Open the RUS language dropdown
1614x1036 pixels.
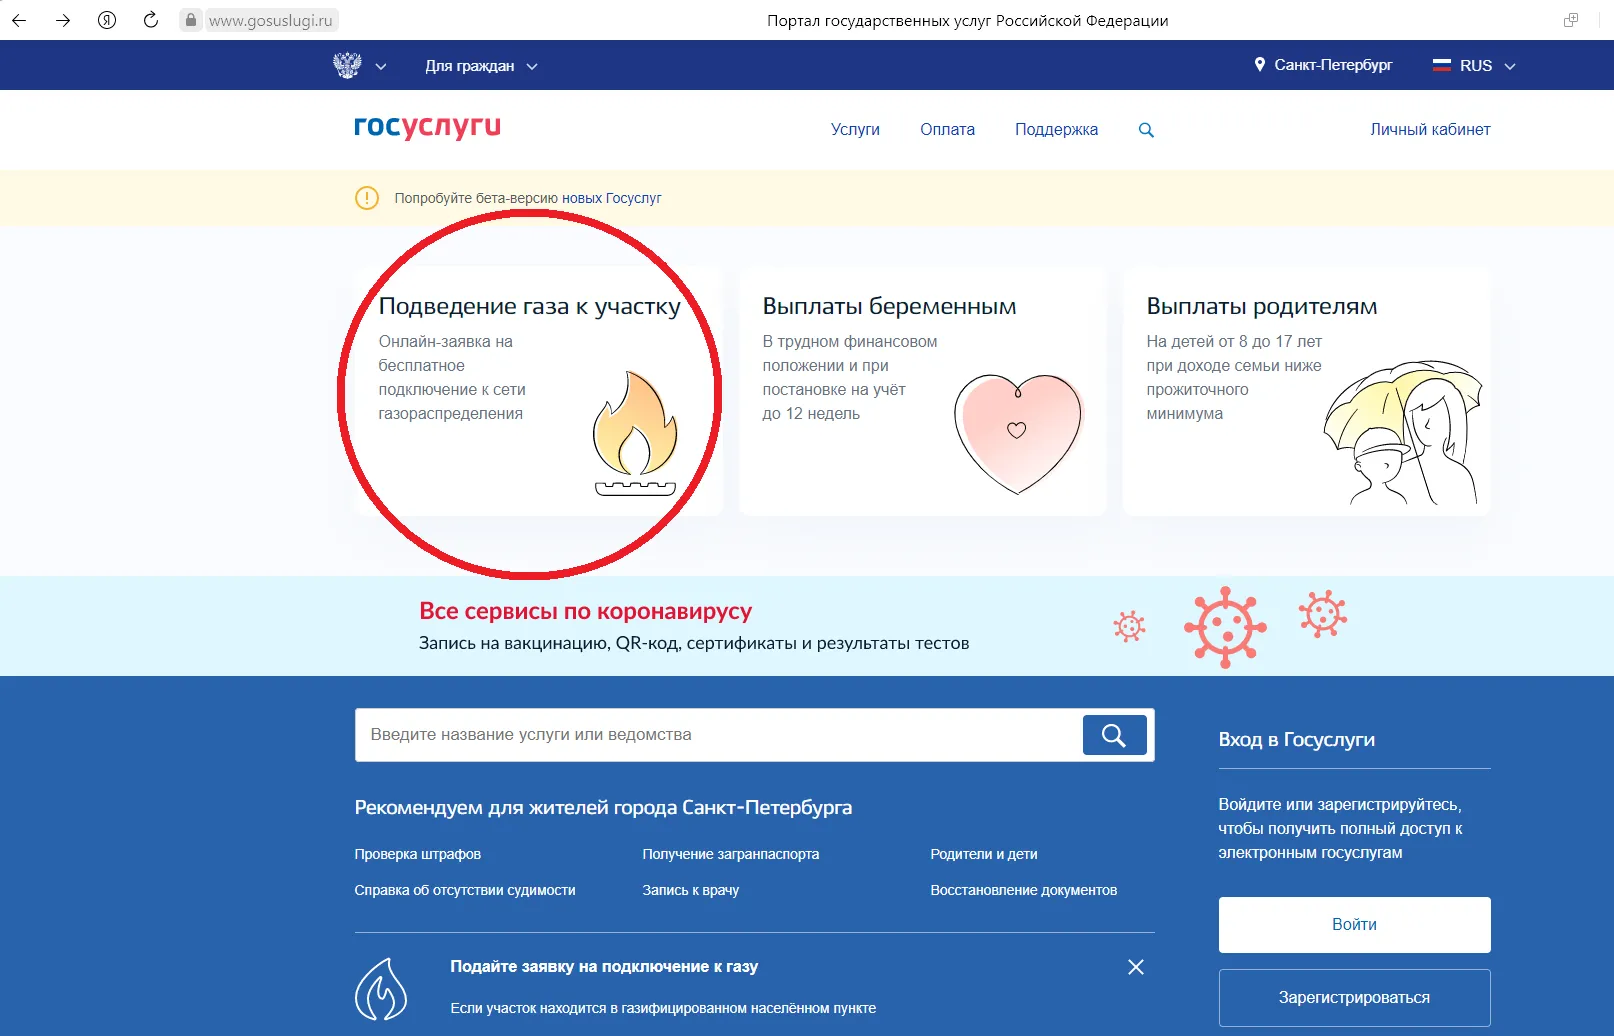click(x=1487, y=66)
